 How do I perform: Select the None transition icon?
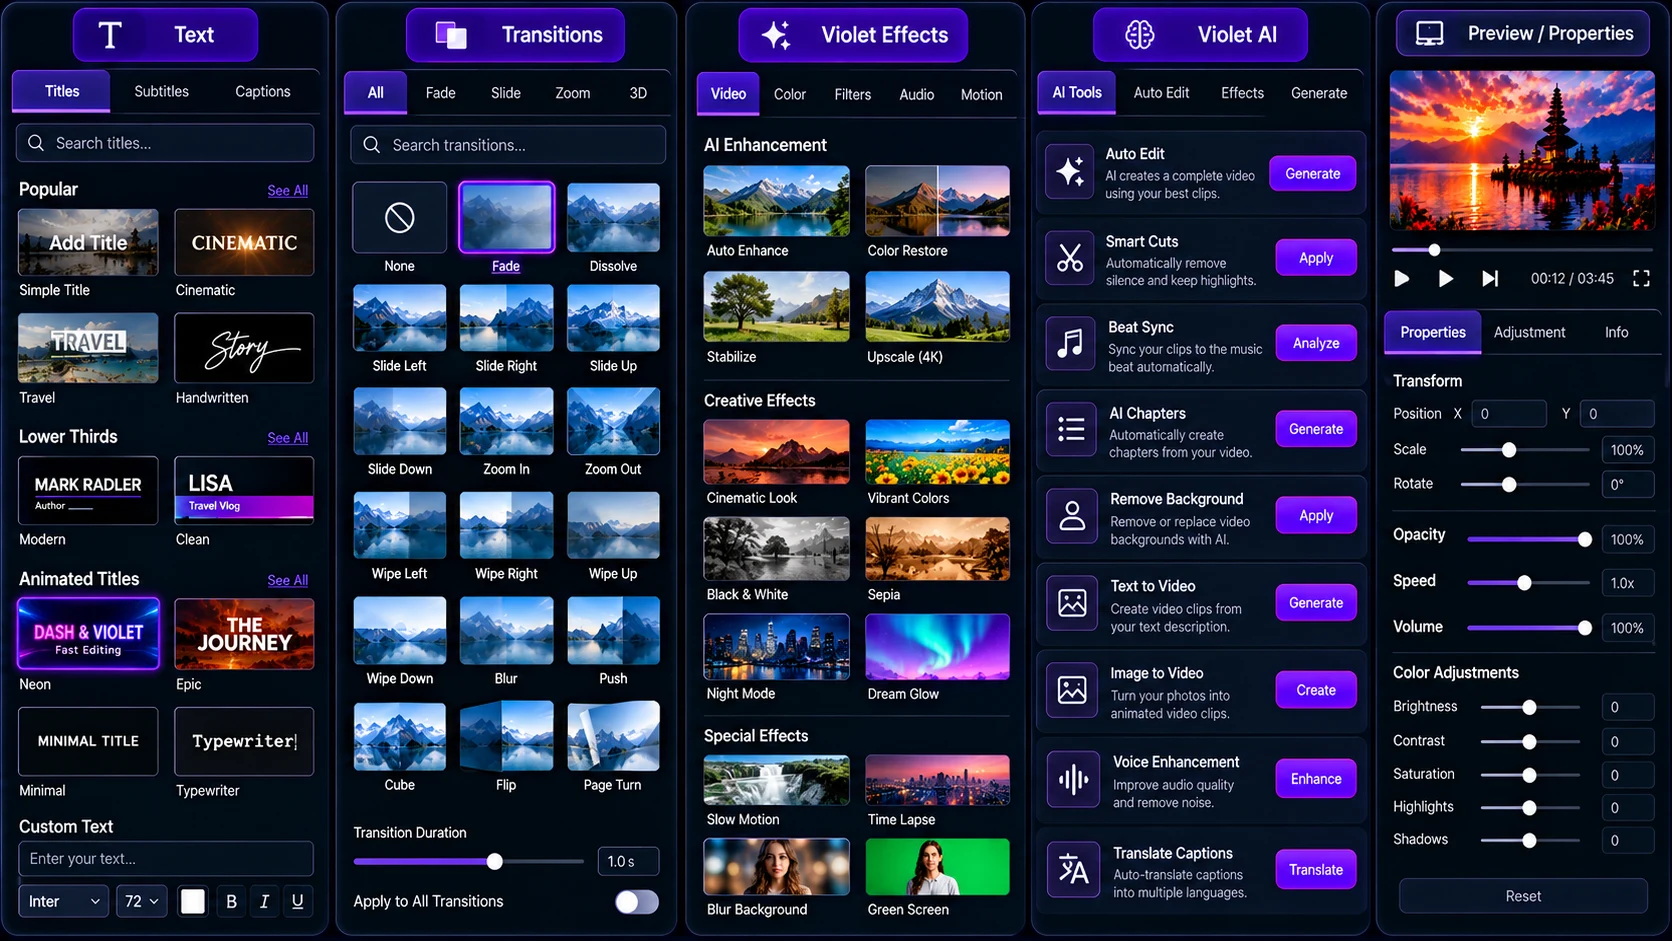(x=399, y=217)
